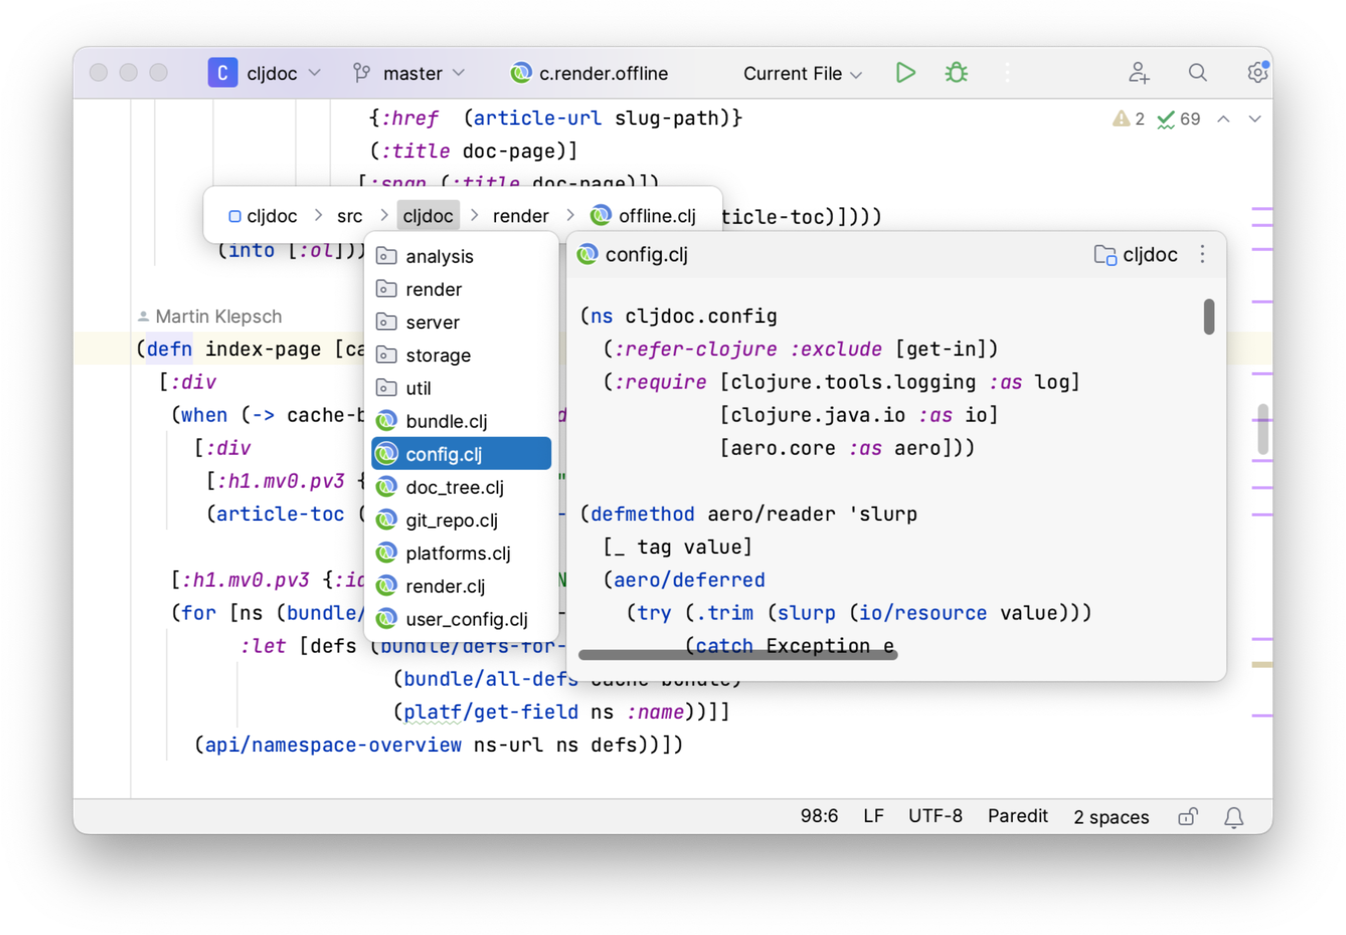
Task: Select the cljdoc root breadcrumb
Action: (x=262, y=216)
